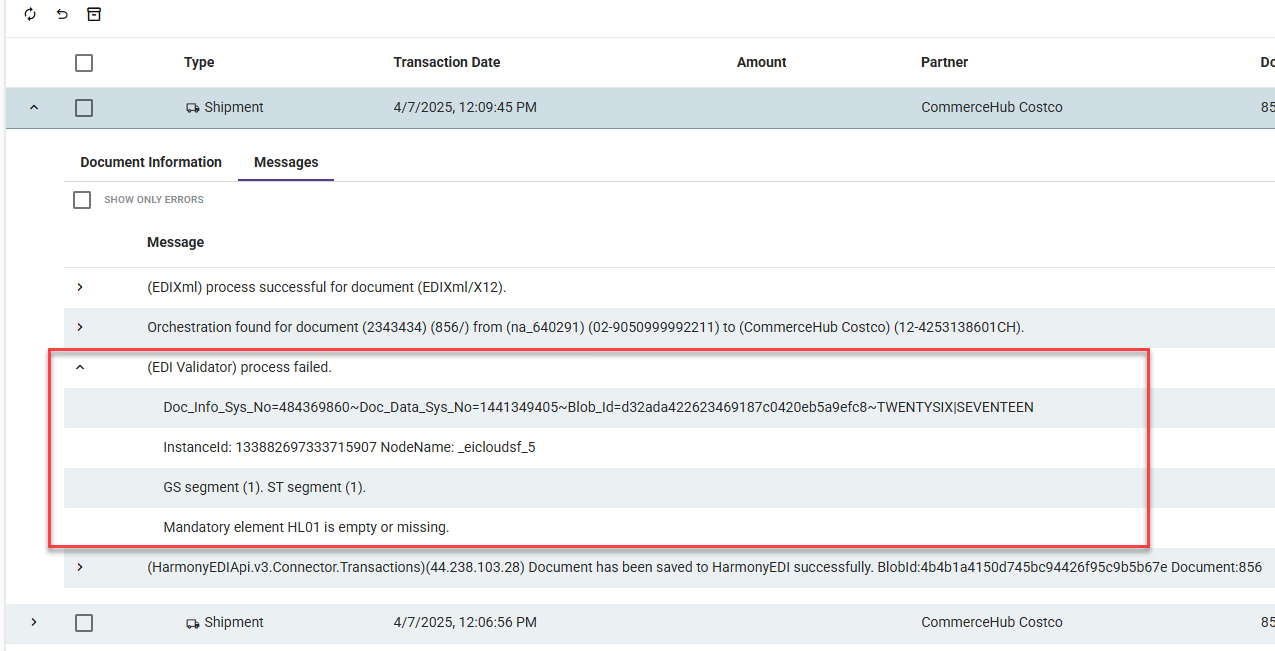Click truck icon in 12:09:45 PM shipment row
Image resolution: width=1275 pixels, height=651 pixels.
click(193, 108)
